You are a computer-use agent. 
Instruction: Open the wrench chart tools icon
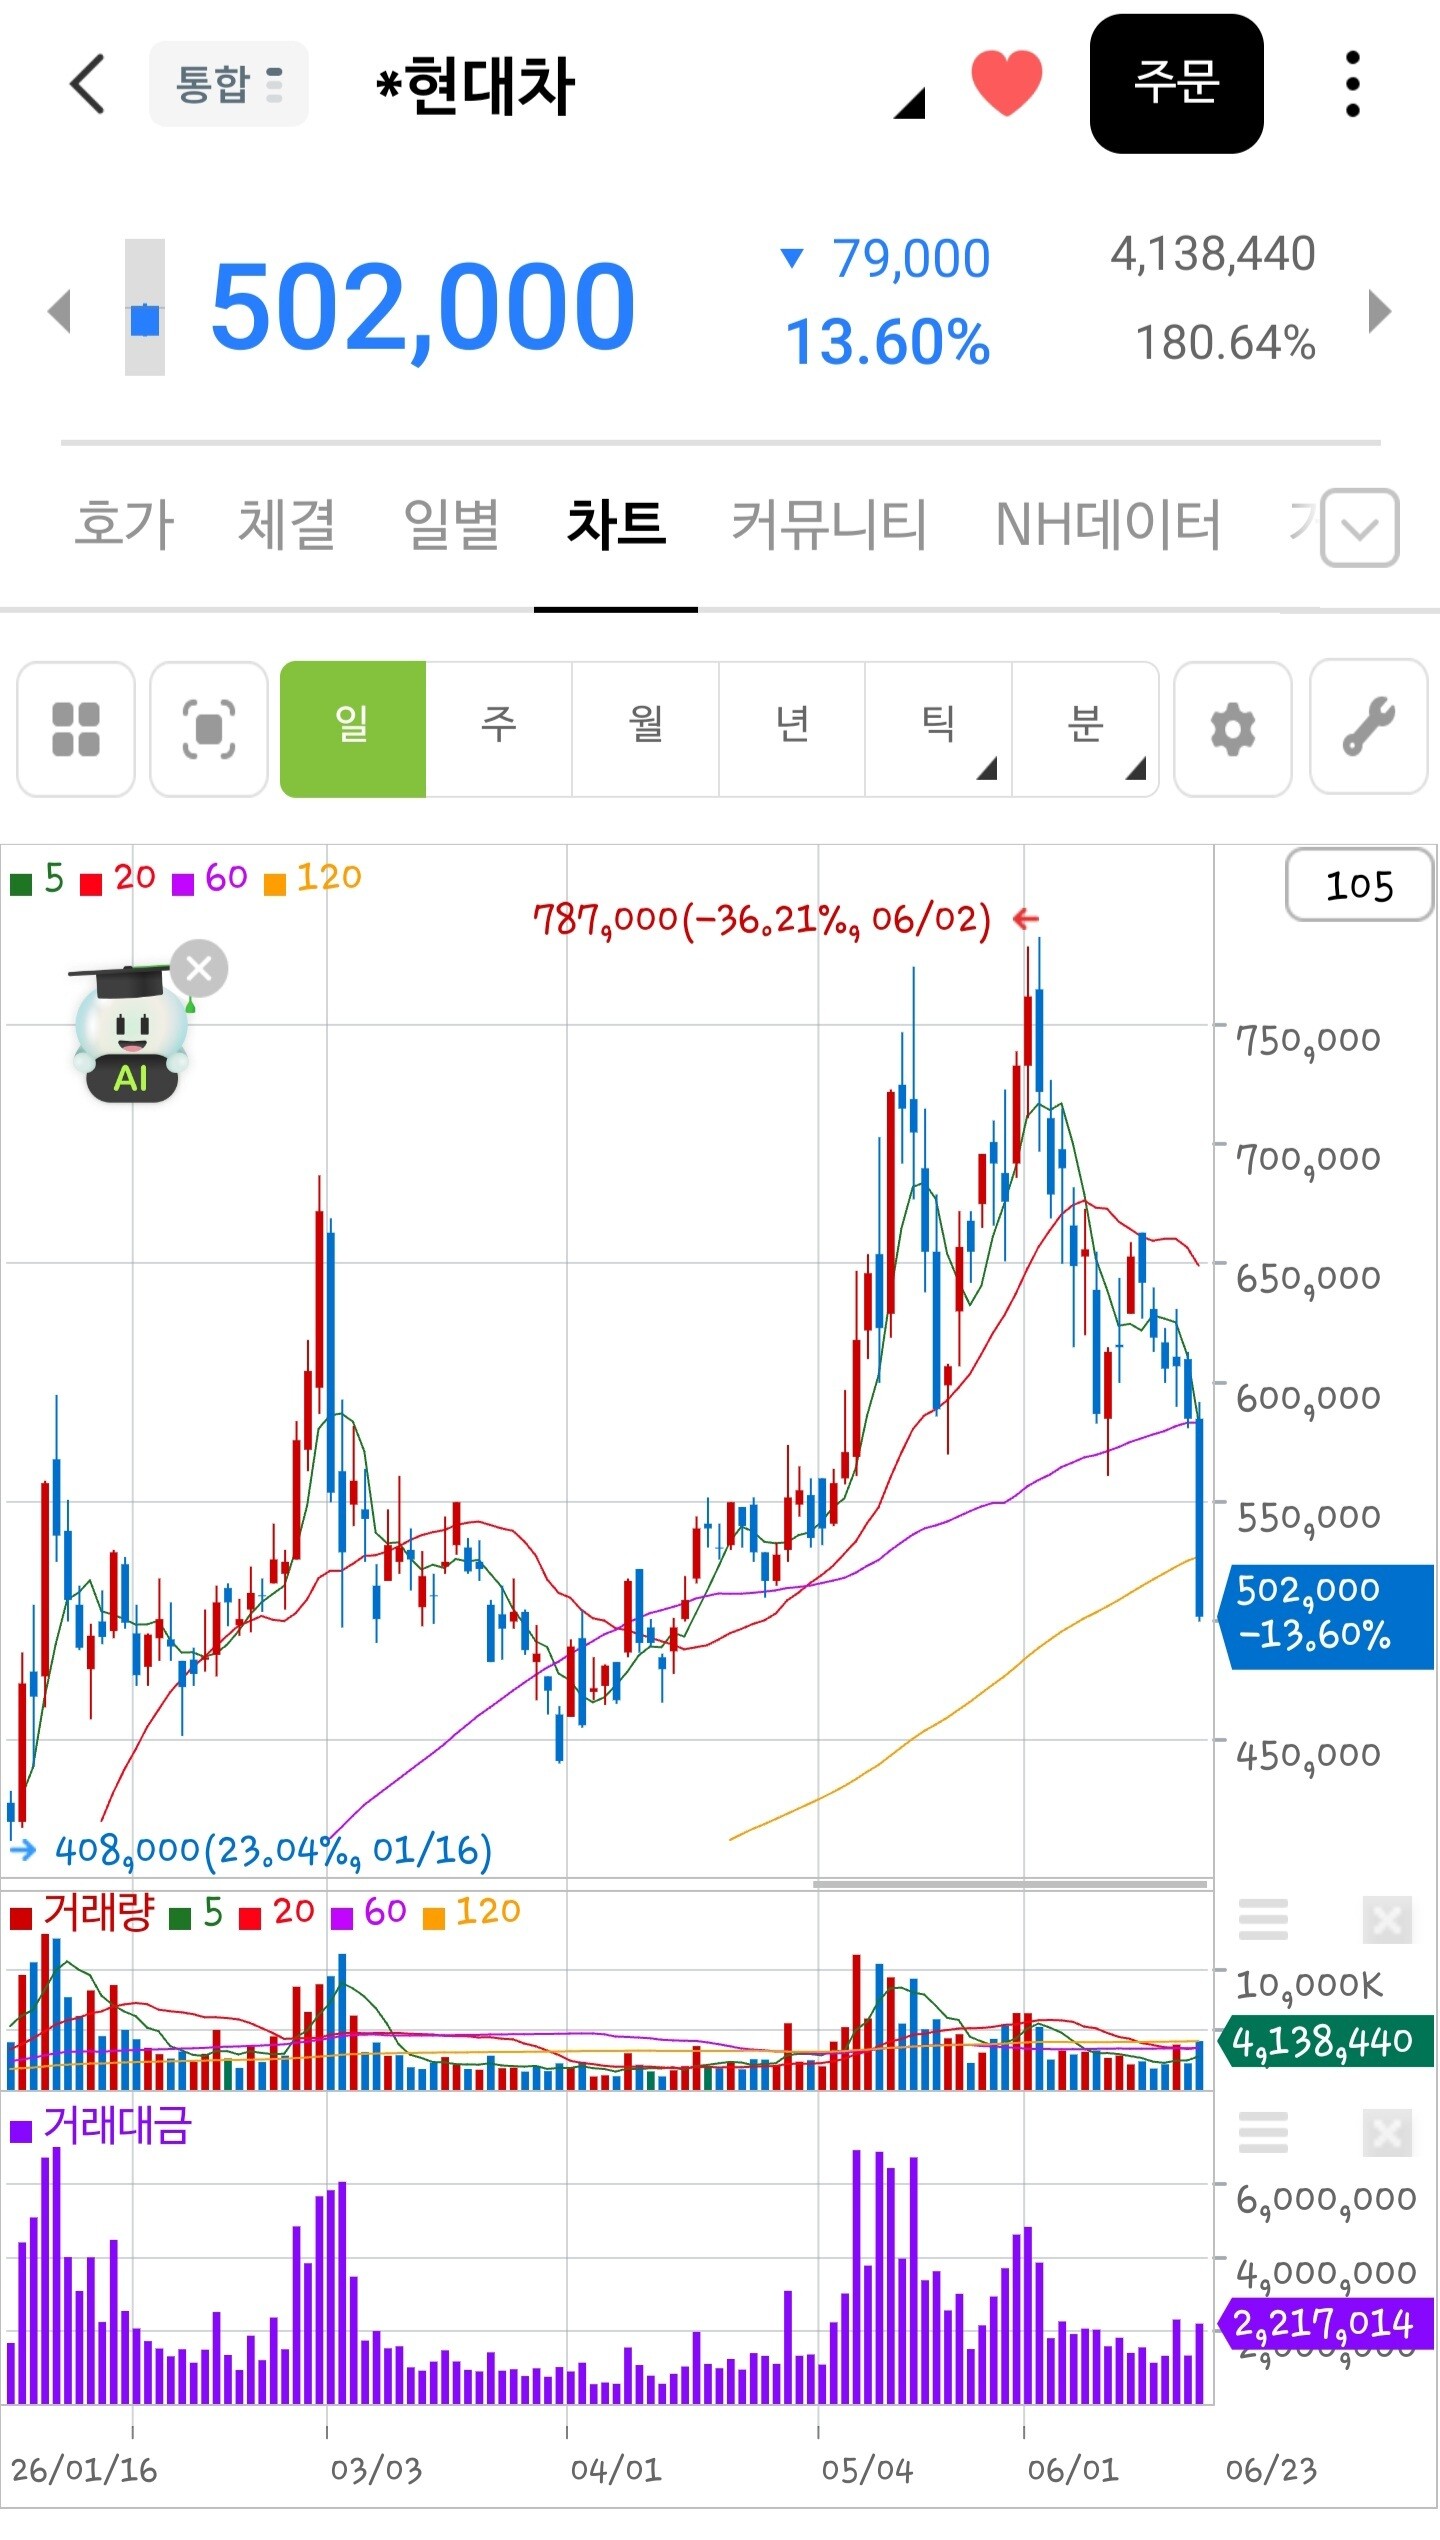point(1369,727)
